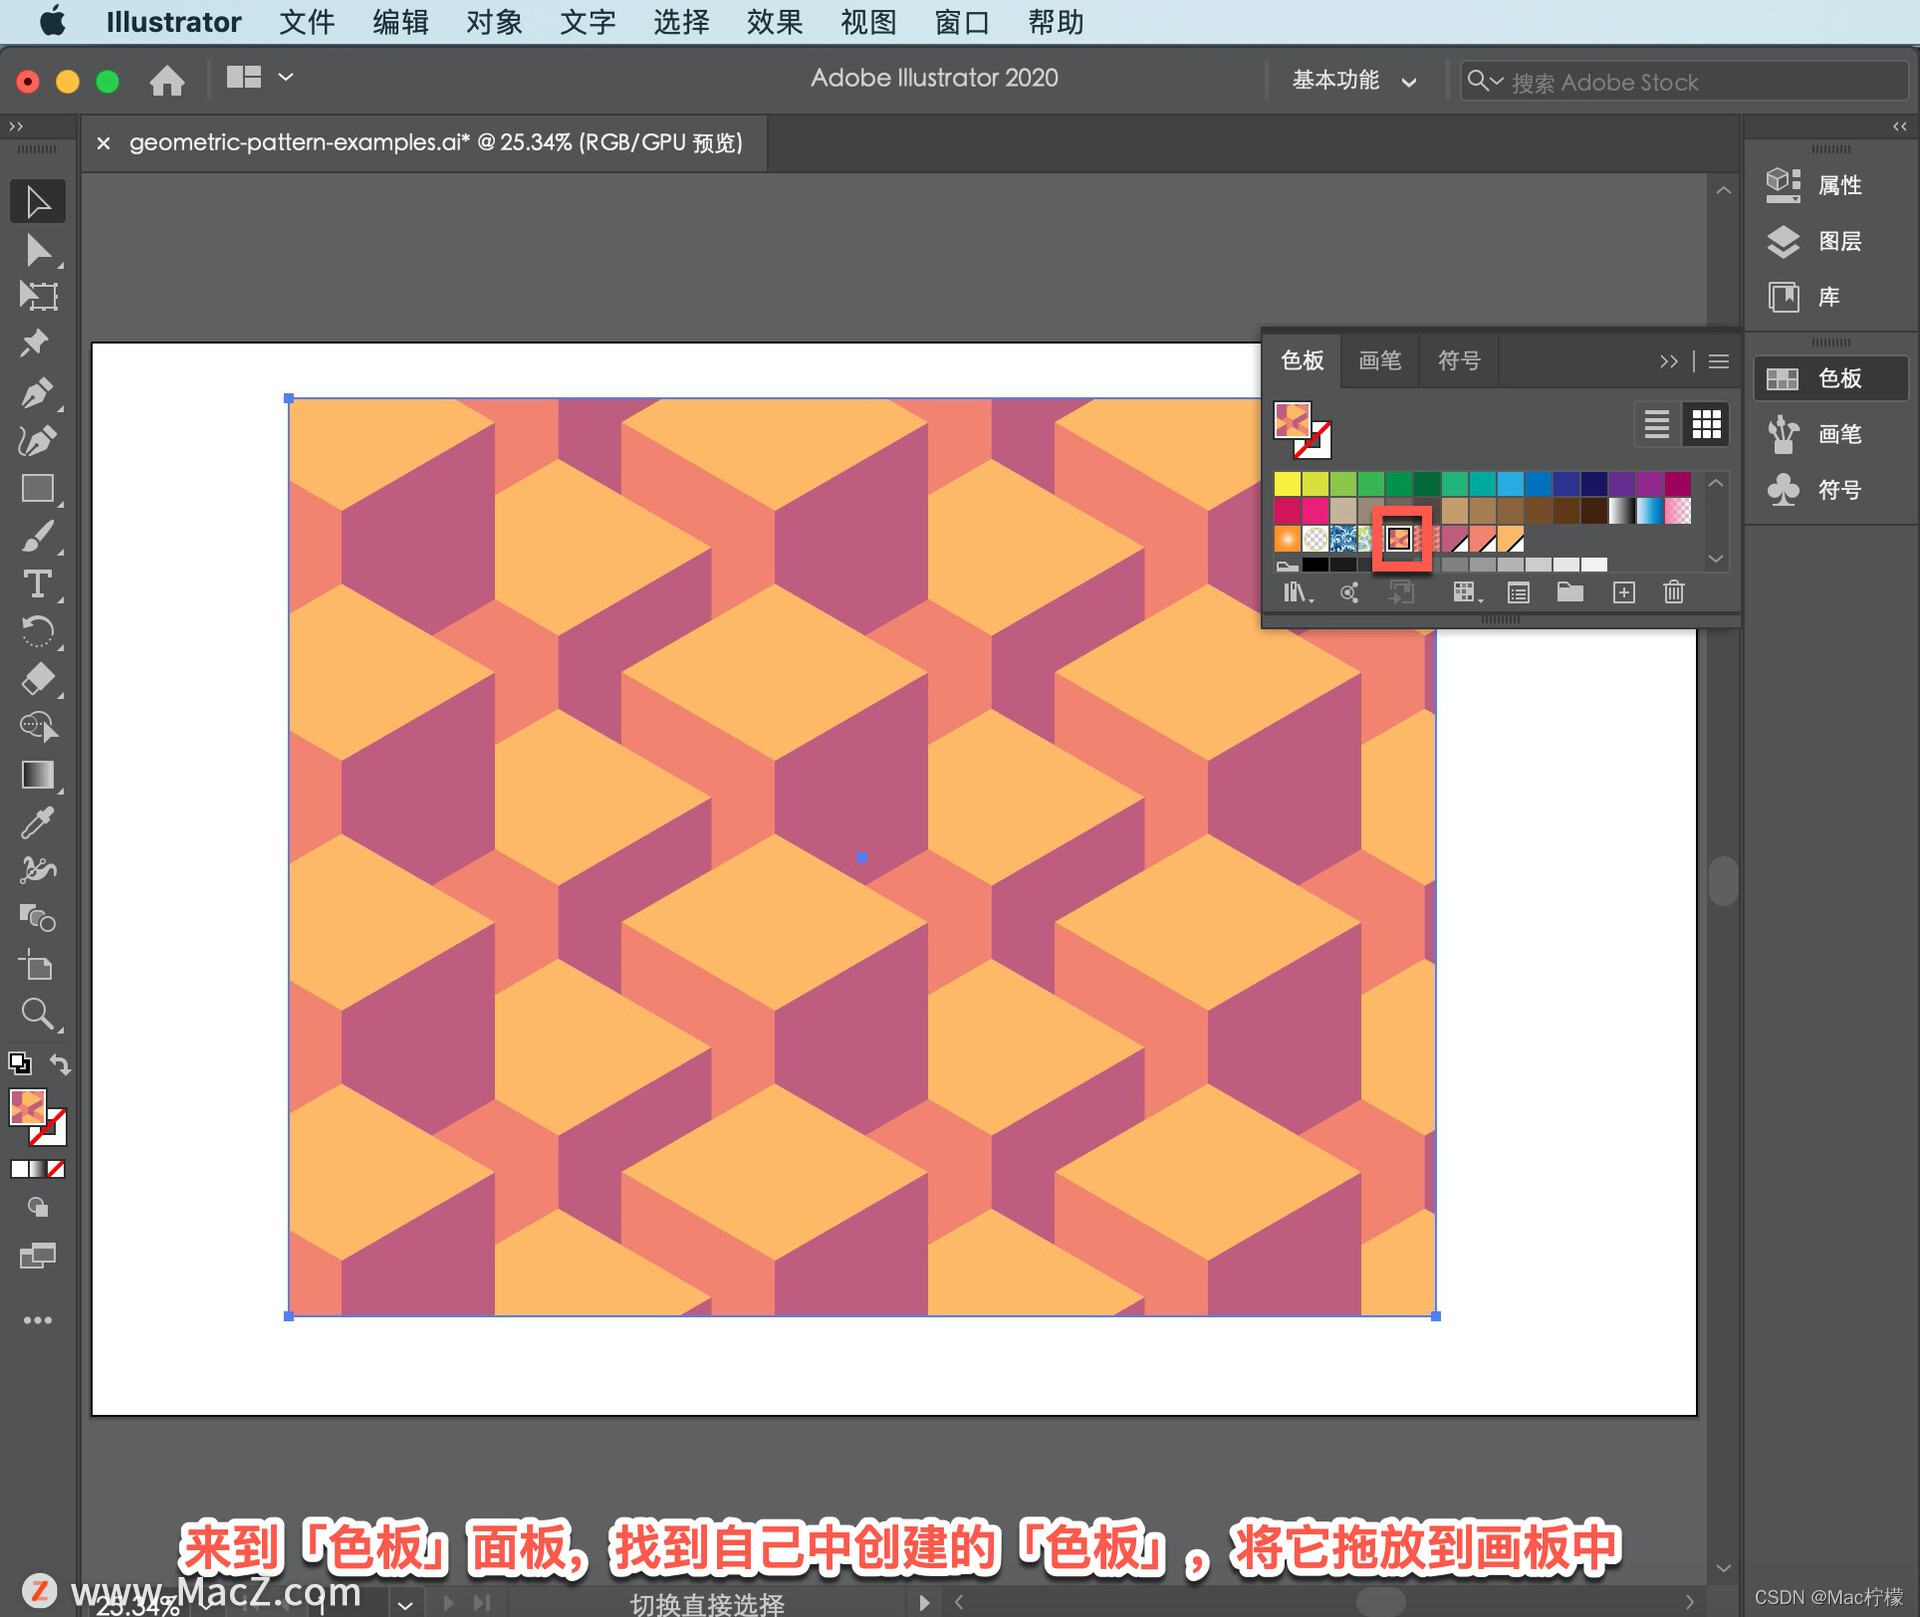Click the New Color Group folder icon

pyautogui.click(x=1570, y=593)
